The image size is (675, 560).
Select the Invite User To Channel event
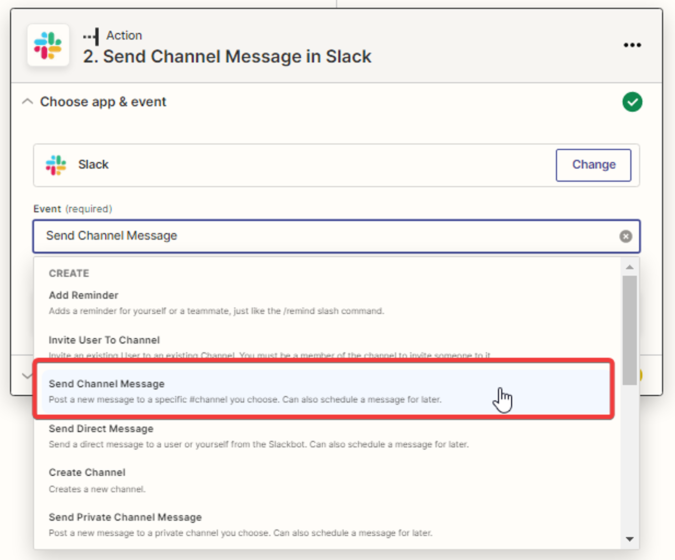coord(327,346)
